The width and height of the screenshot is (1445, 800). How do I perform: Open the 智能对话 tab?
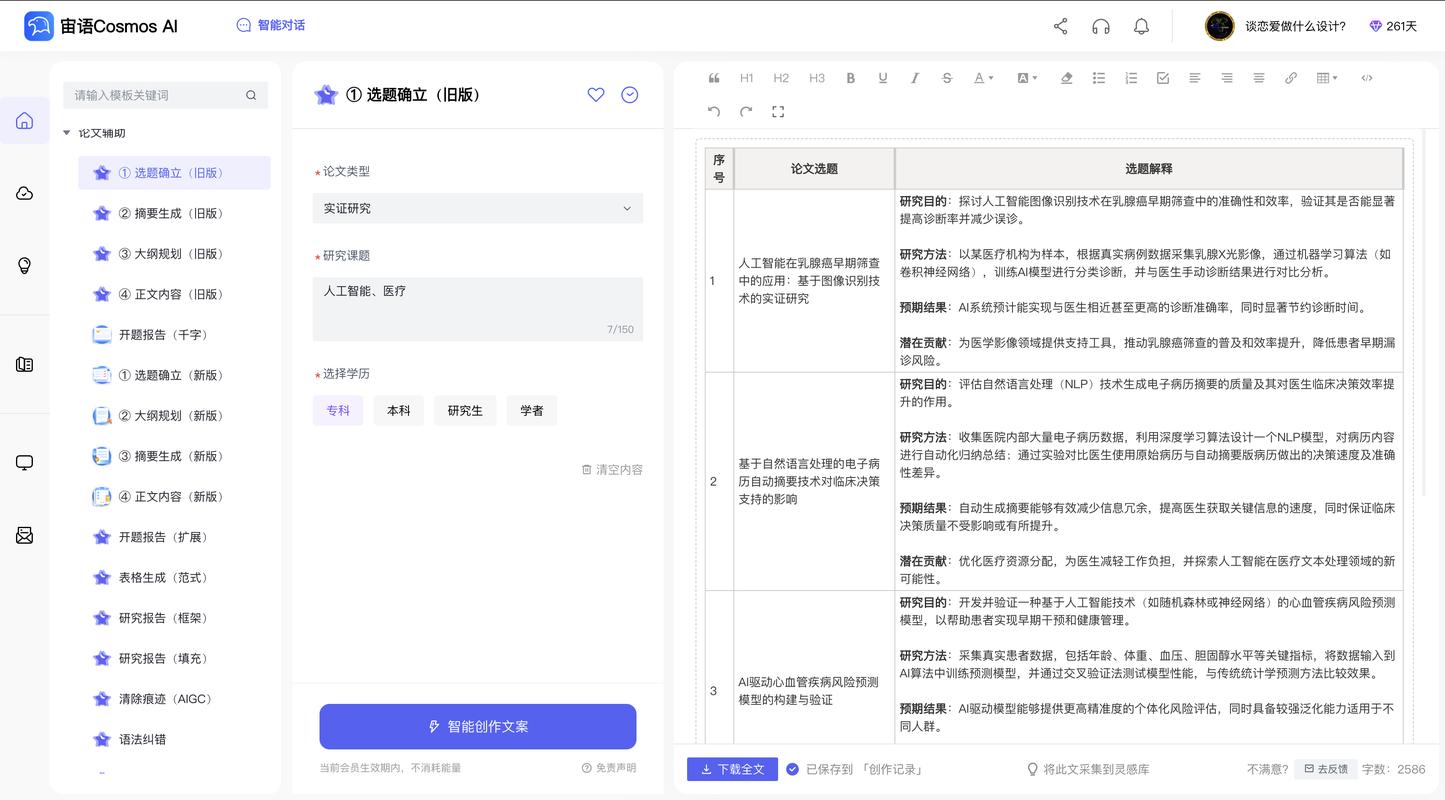[x=271, y=25]
